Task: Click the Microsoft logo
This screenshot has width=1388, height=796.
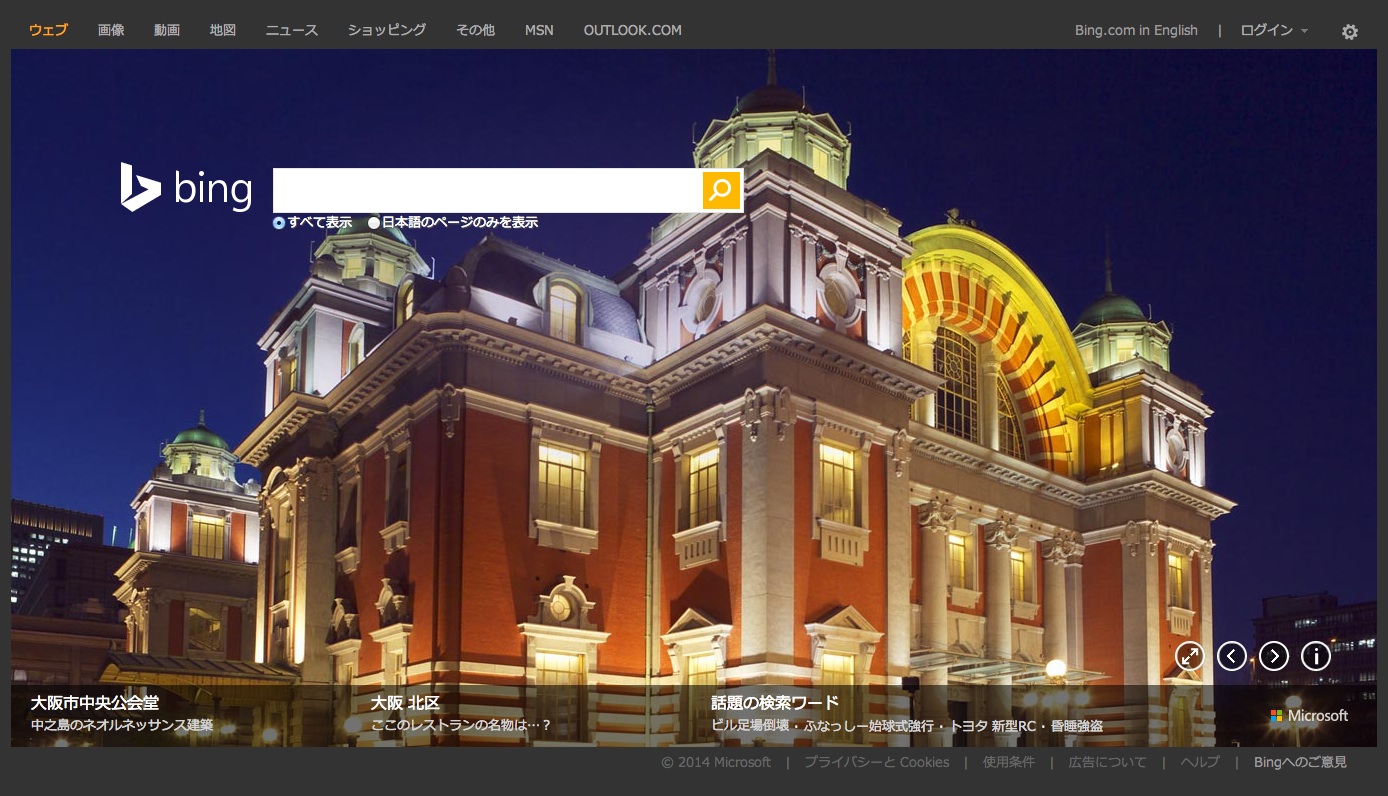Action: pos(1309,716)
